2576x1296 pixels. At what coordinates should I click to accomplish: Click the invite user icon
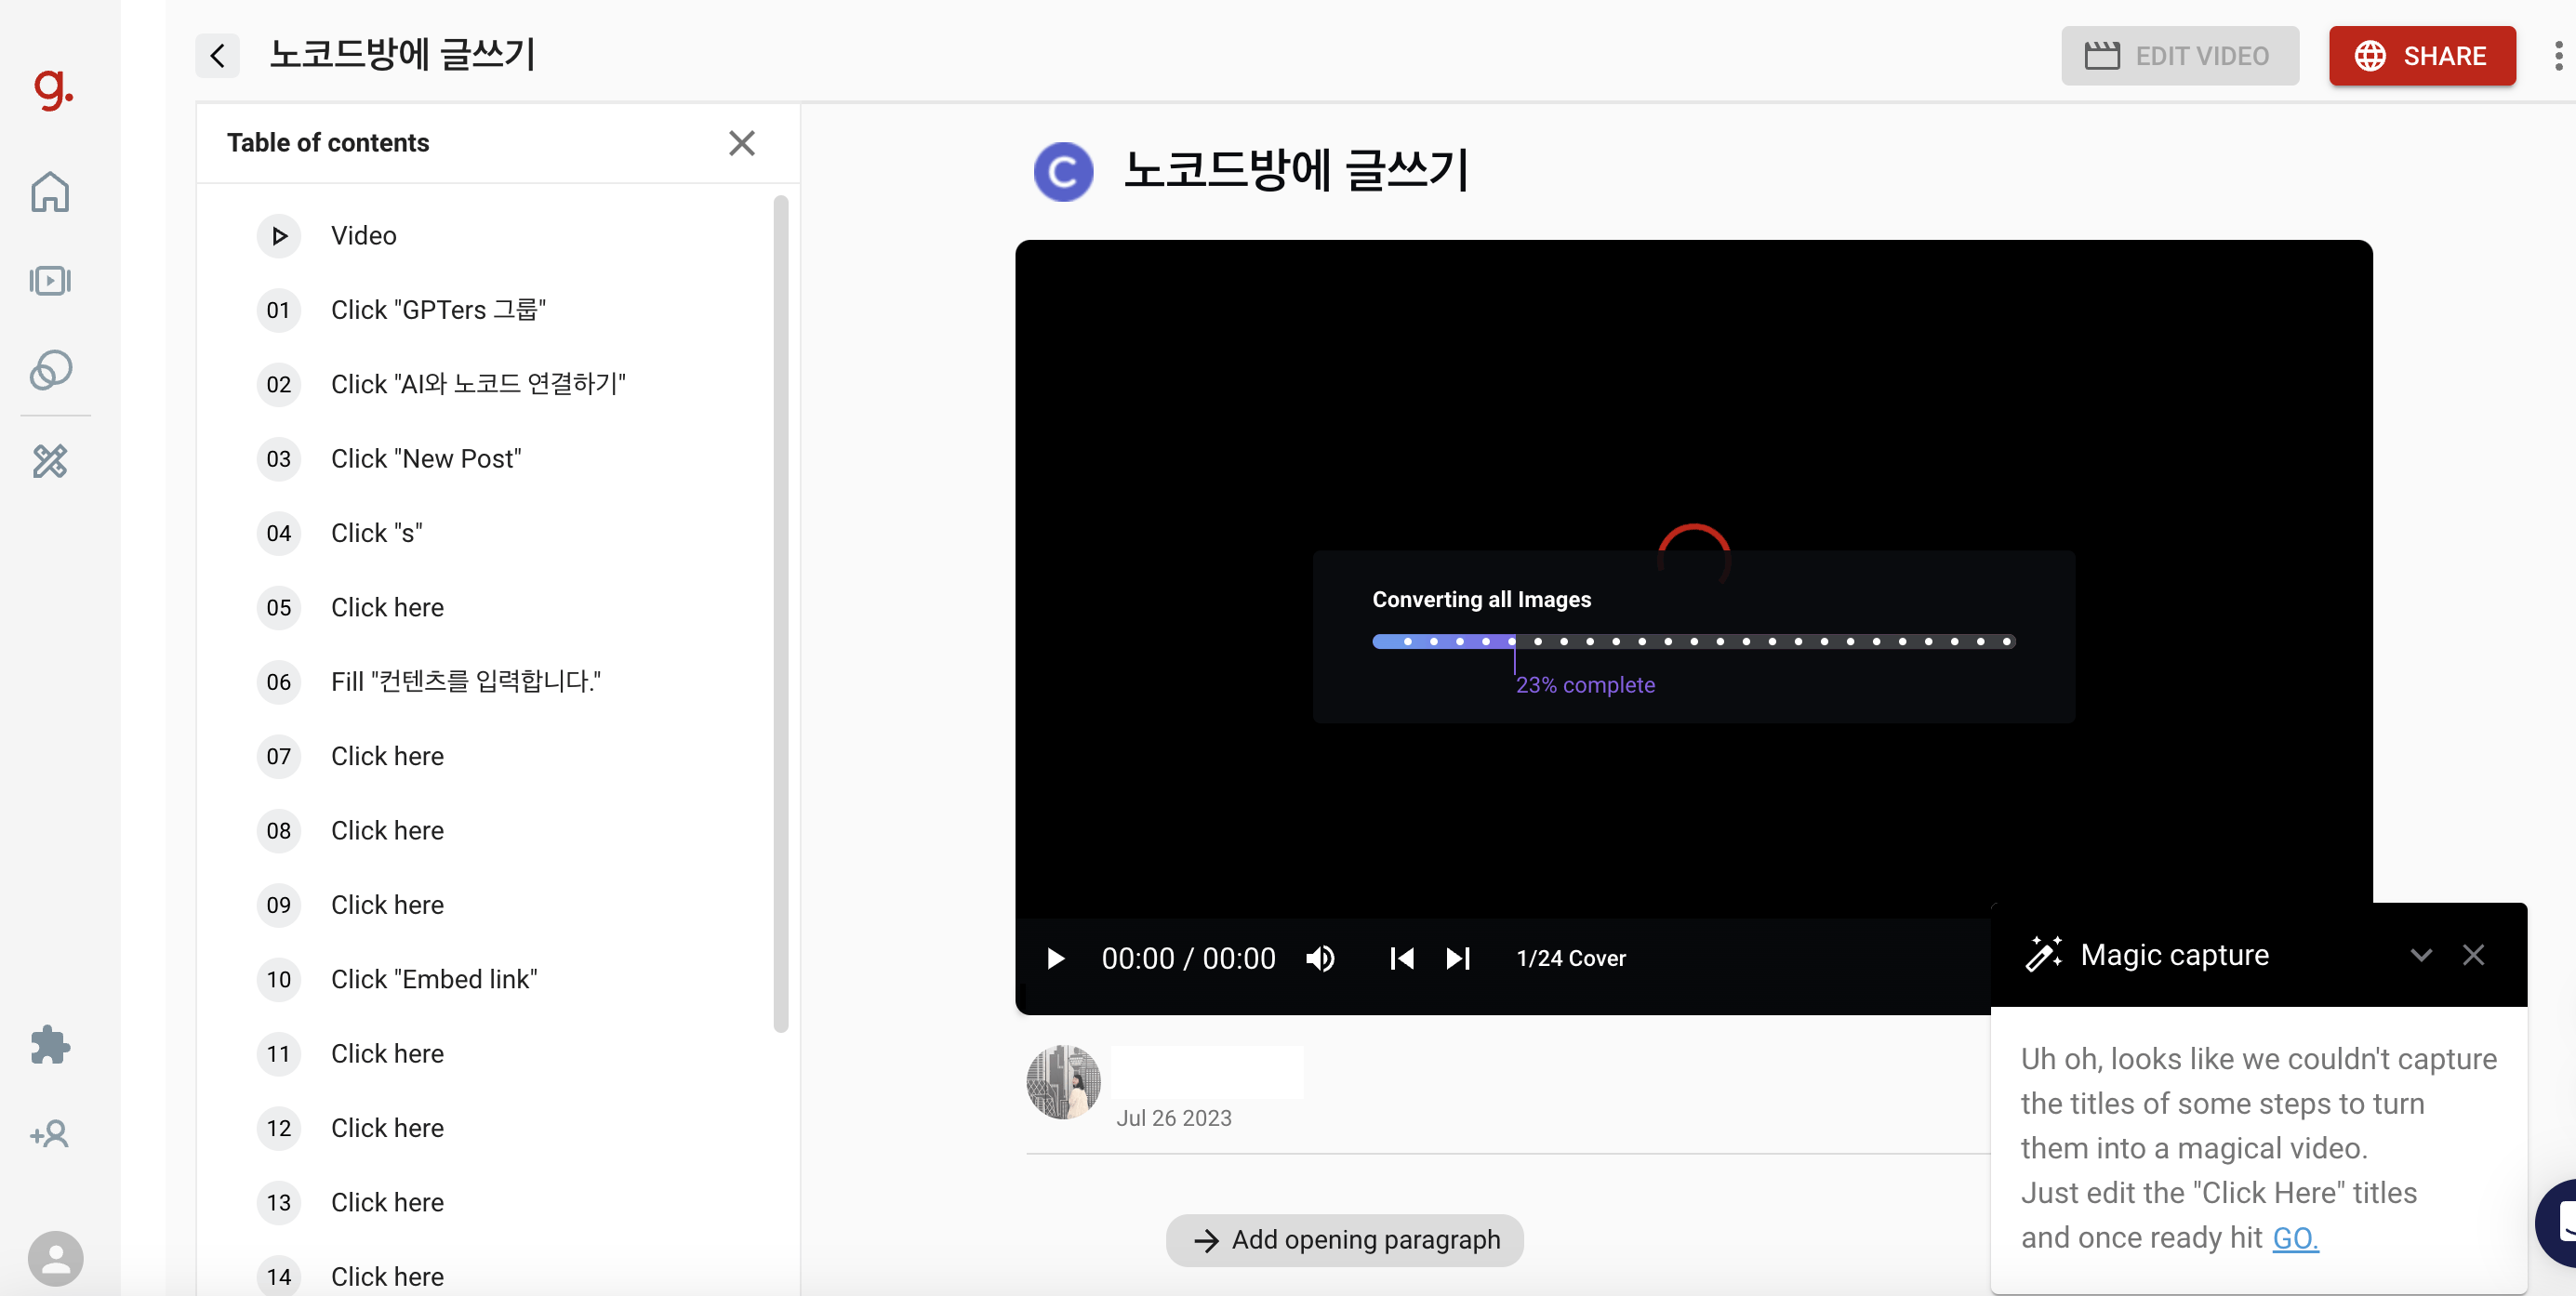coord(50,1134)
